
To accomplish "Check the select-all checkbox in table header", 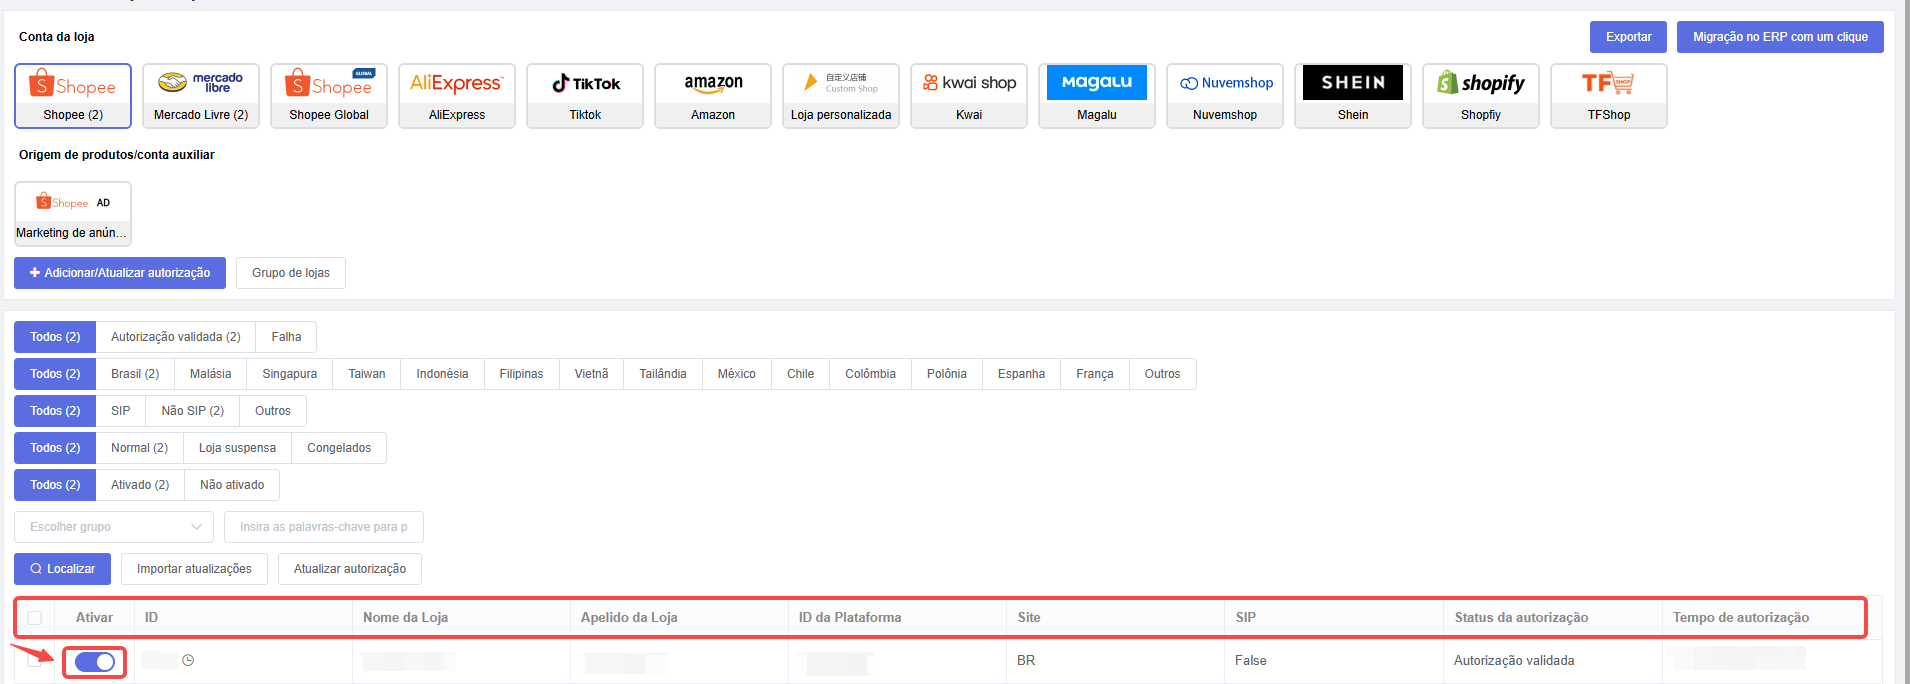I will click(35, 618).
